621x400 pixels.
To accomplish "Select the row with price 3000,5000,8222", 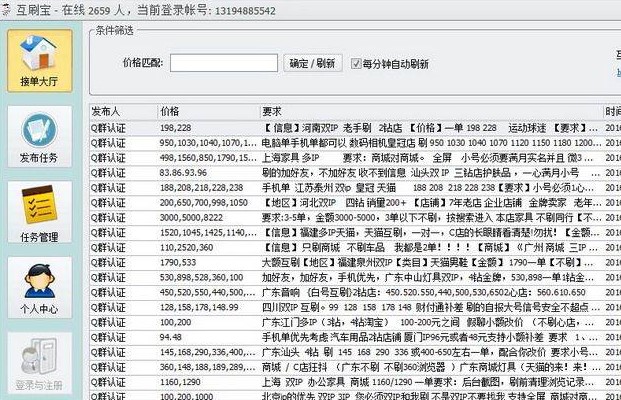I will pos(355,217).
